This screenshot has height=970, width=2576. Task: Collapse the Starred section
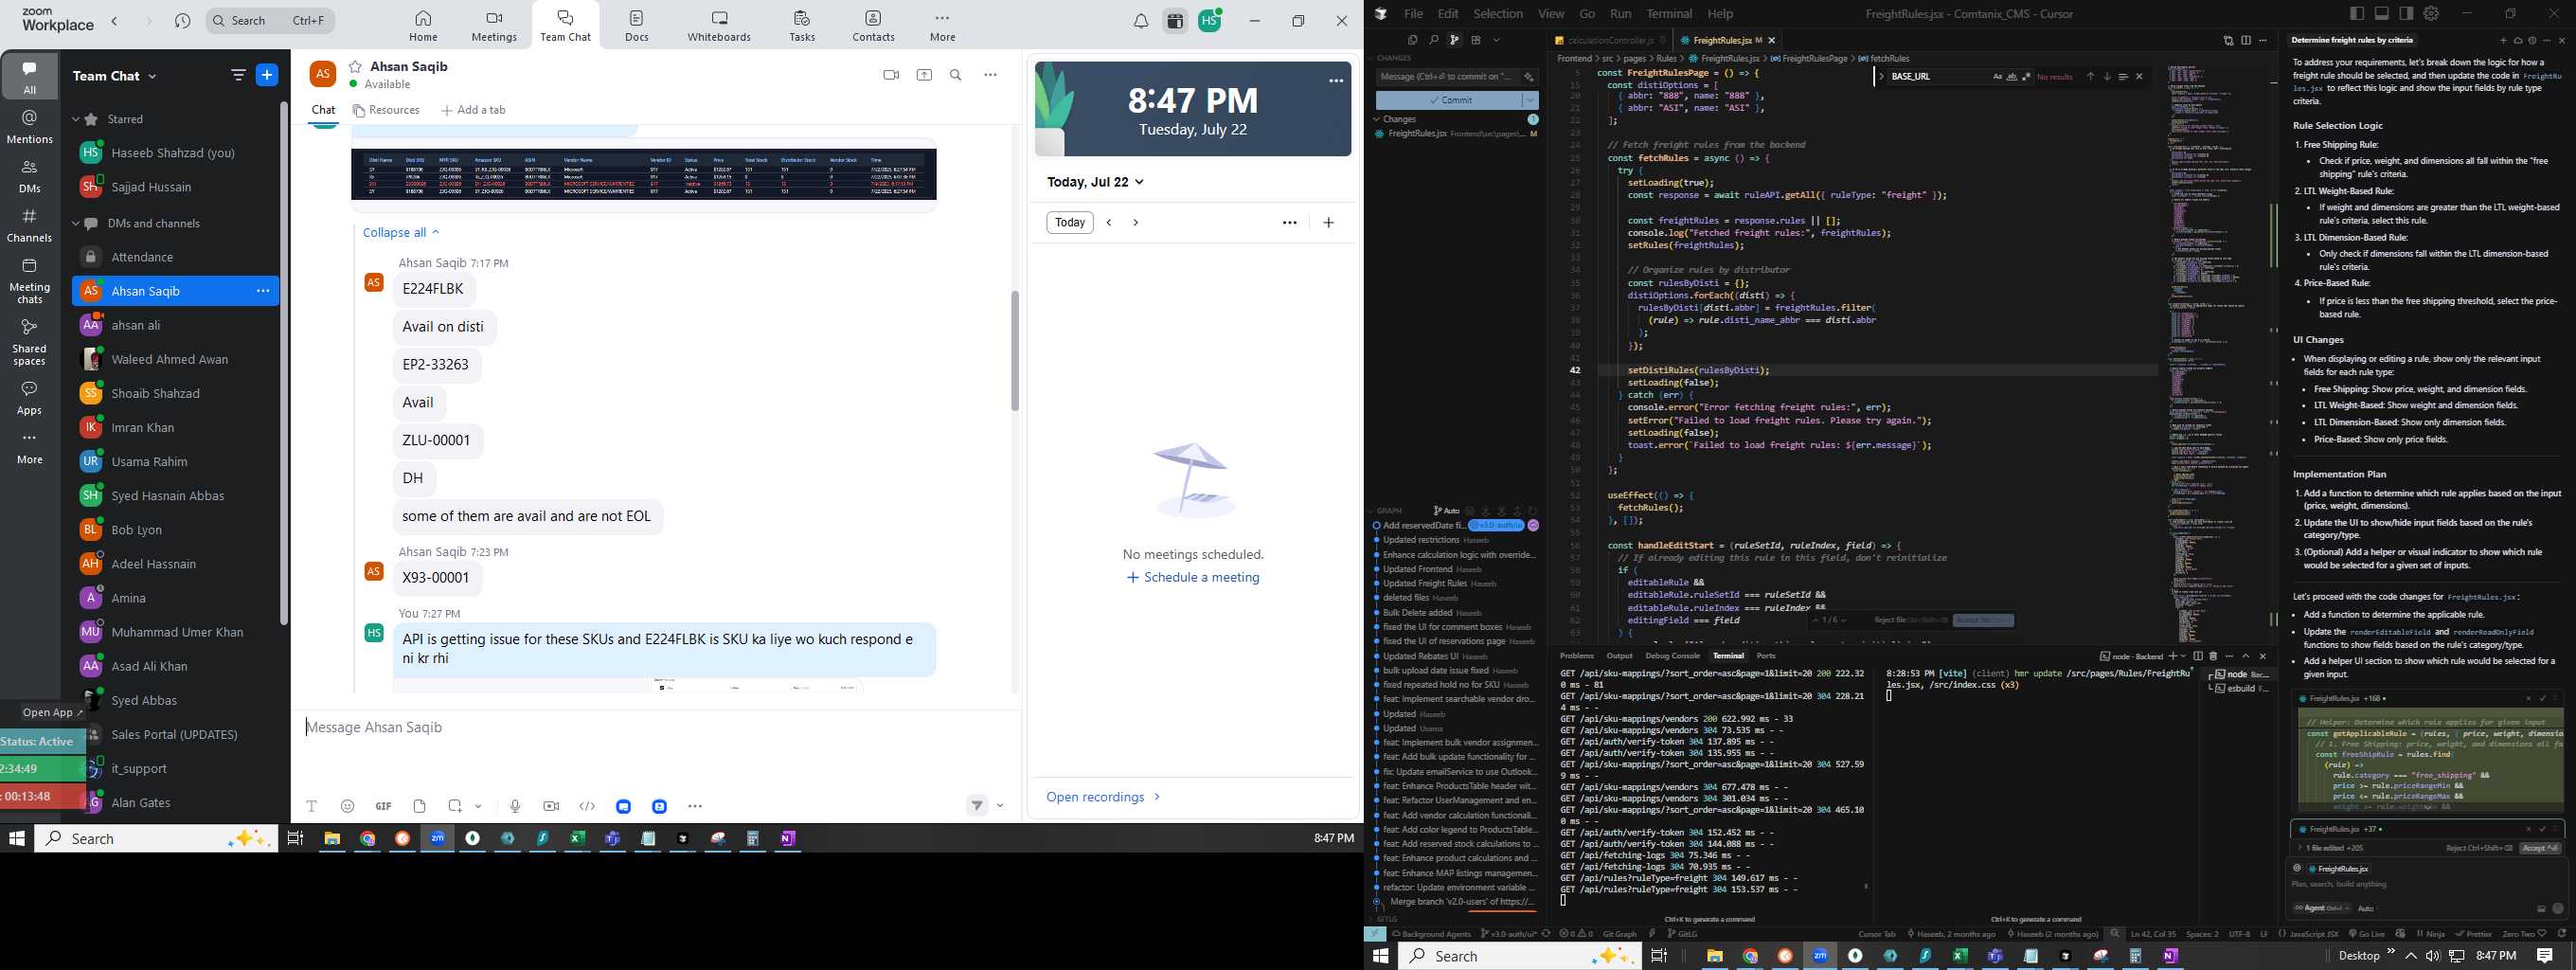(x=75, y=119)
